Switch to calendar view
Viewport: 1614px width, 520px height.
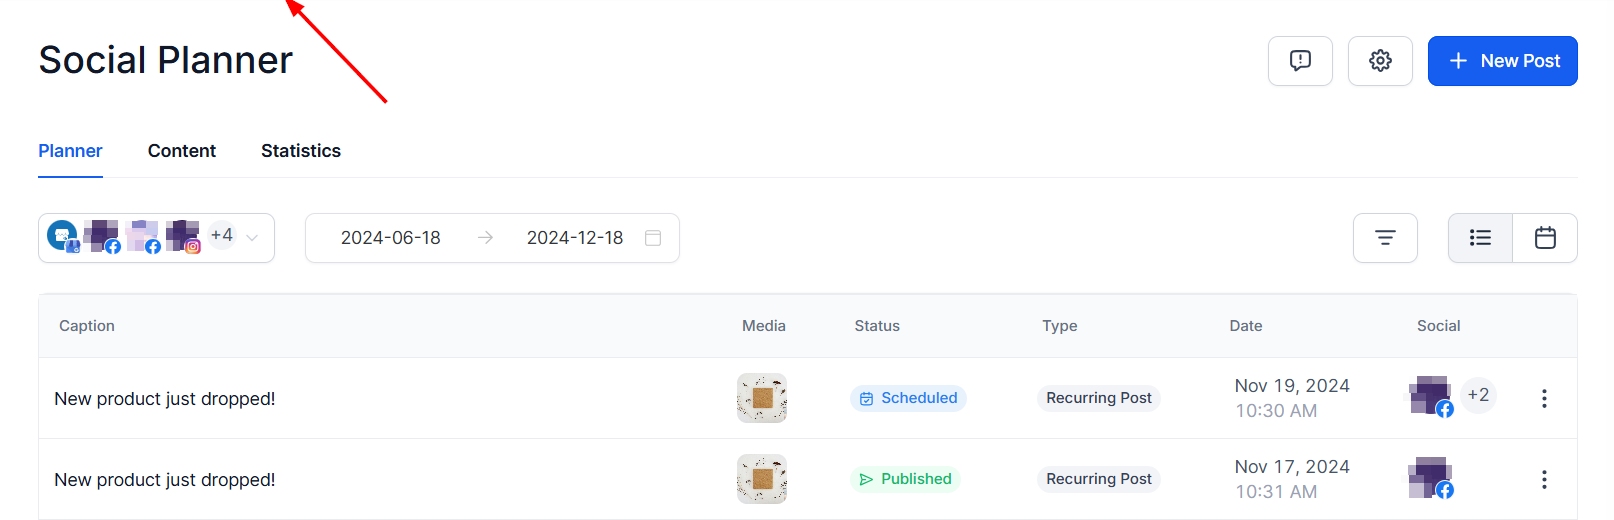click(1545, 238)
